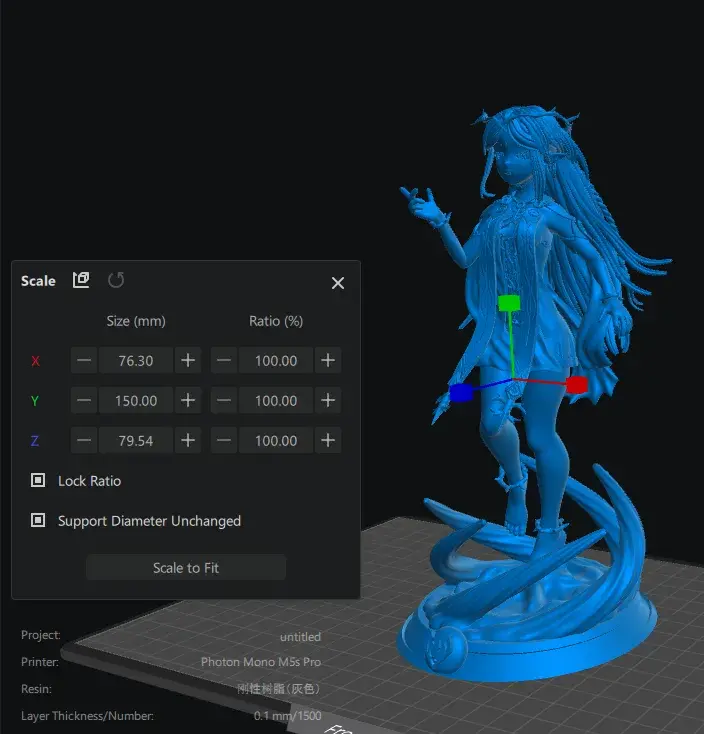Click the copy-scale icon next to Scale title

pyautogui.click(x=81, y=280)
